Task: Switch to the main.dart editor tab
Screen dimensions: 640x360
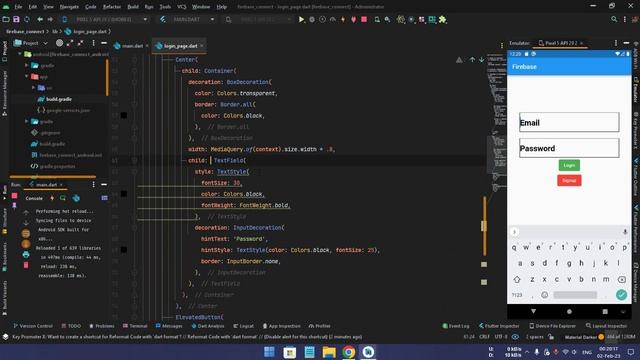Action: click(x=131, y=46)
